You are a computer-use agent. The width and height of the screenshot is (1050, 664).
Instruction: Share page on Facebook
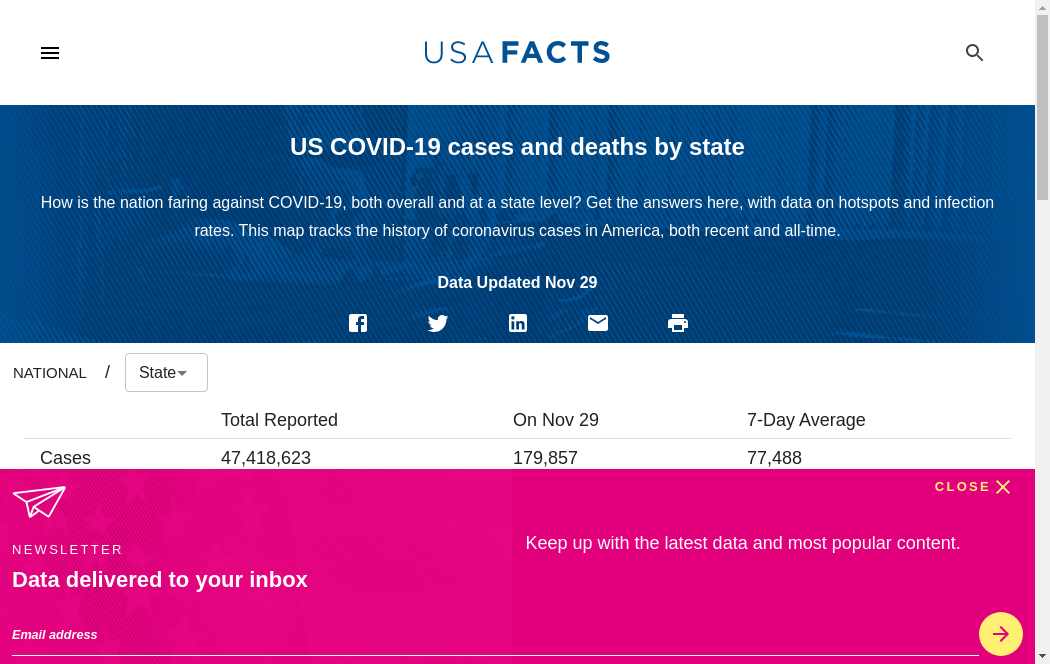(358, 323)
